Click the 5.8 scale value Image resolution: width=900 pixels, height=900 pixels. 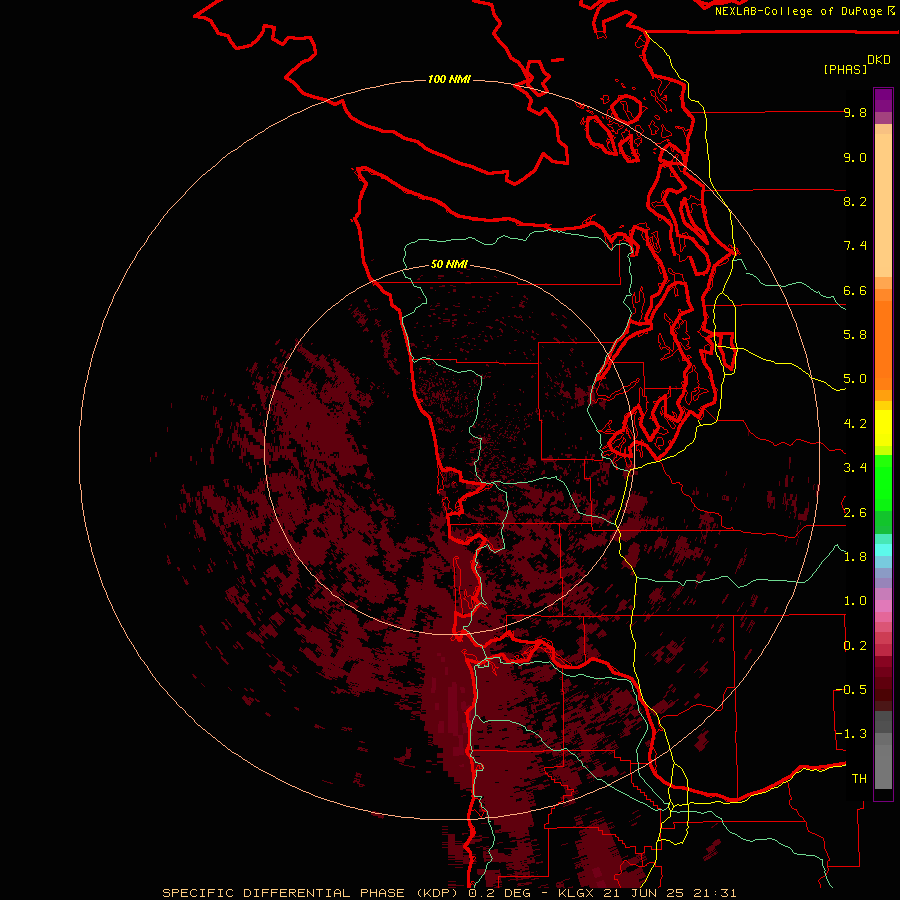click(855, 335)
